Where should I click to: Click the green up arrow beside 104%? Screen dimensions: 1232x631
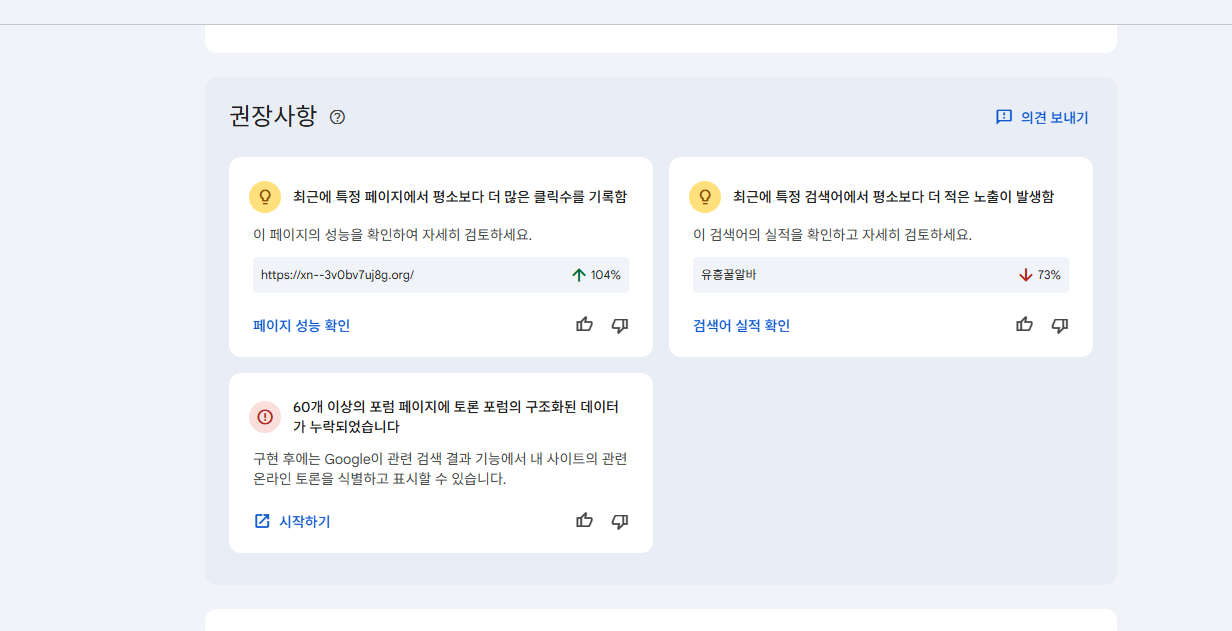point(578,275)
